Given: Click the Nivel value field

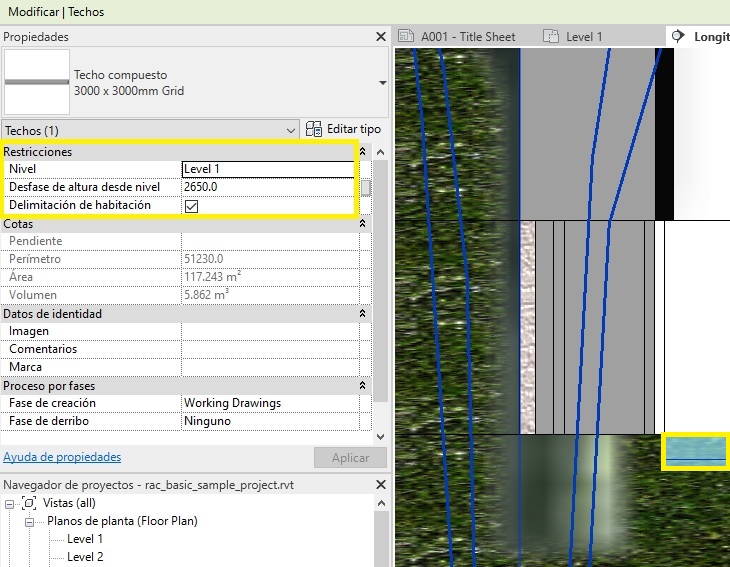Looking at the screenshot, I should click(268, 169).
